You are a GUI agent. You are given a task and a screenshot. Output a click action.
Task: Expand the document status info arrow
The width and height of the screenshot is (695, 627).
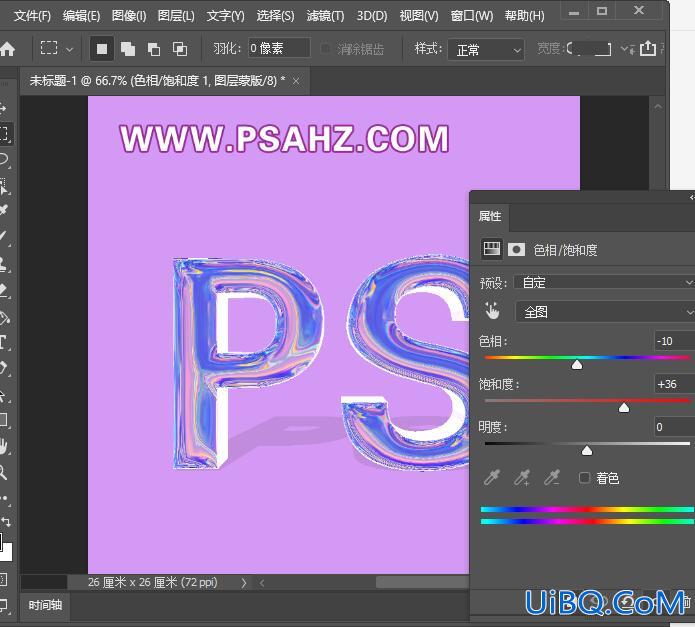click(244, 583)
